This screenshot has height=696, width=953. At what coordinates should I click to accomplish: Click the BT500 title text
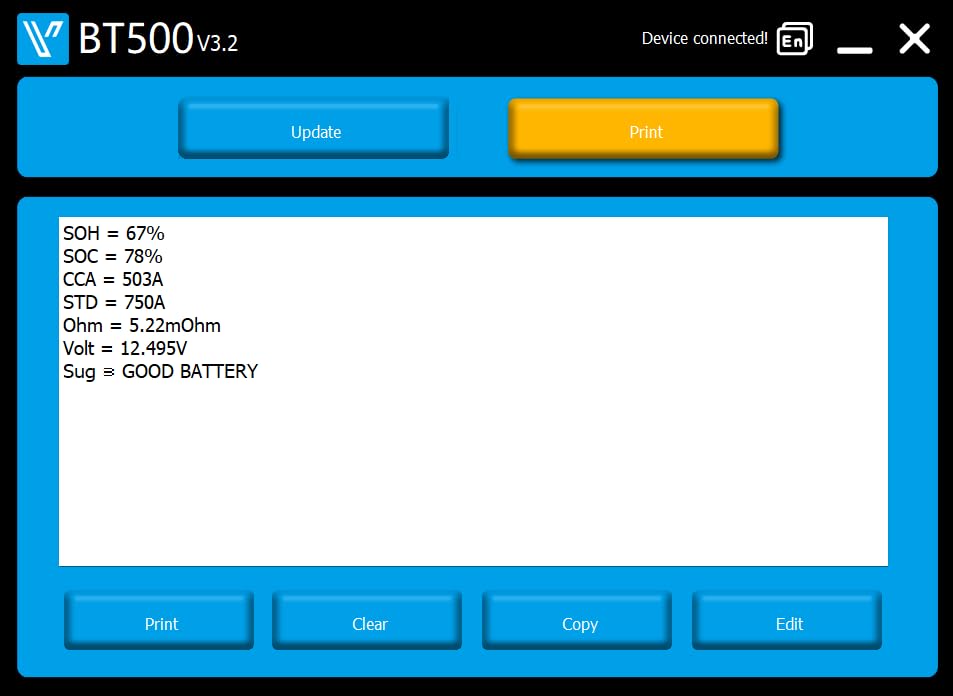click(x=136, y=39)
